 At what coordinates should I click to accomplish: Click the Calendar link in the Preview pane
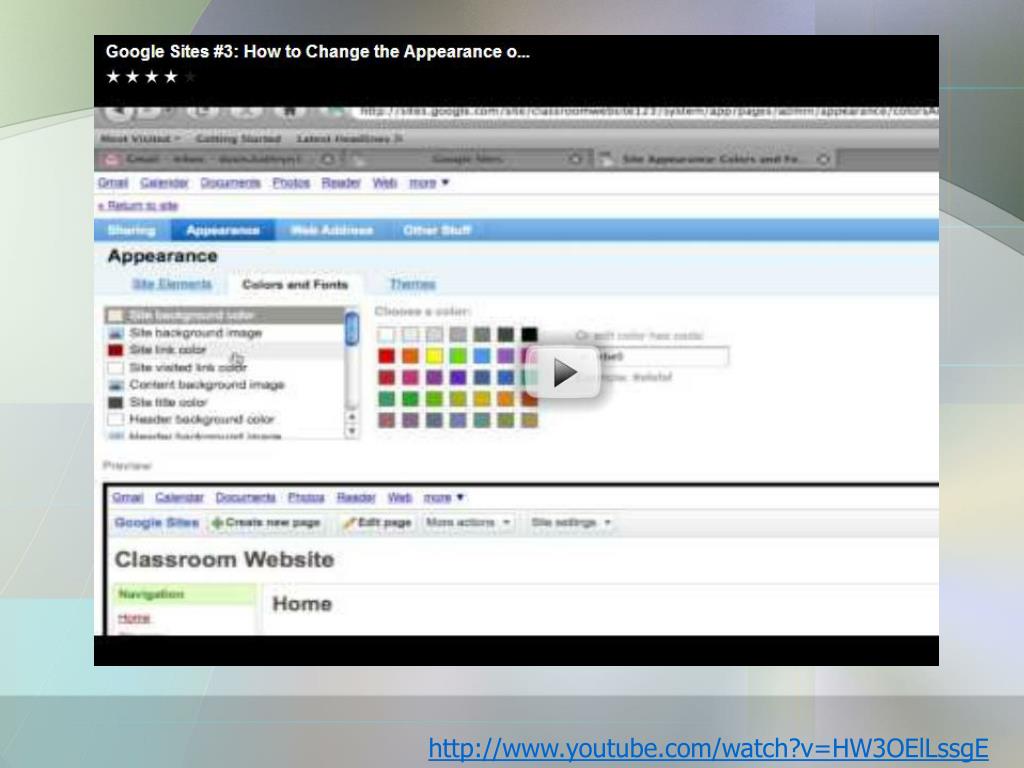(179, 498)
